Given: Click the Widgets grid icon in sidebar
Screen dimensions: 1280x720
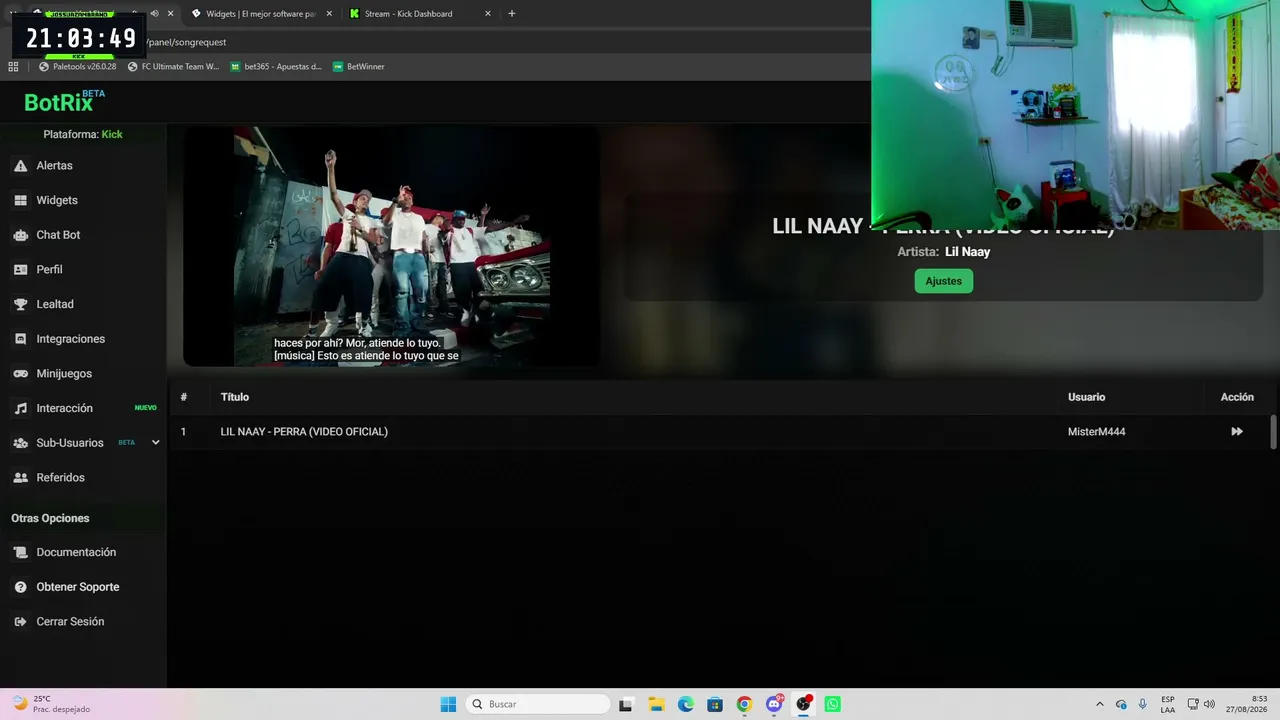Looking at the screenshot, I should pos(20,200).
